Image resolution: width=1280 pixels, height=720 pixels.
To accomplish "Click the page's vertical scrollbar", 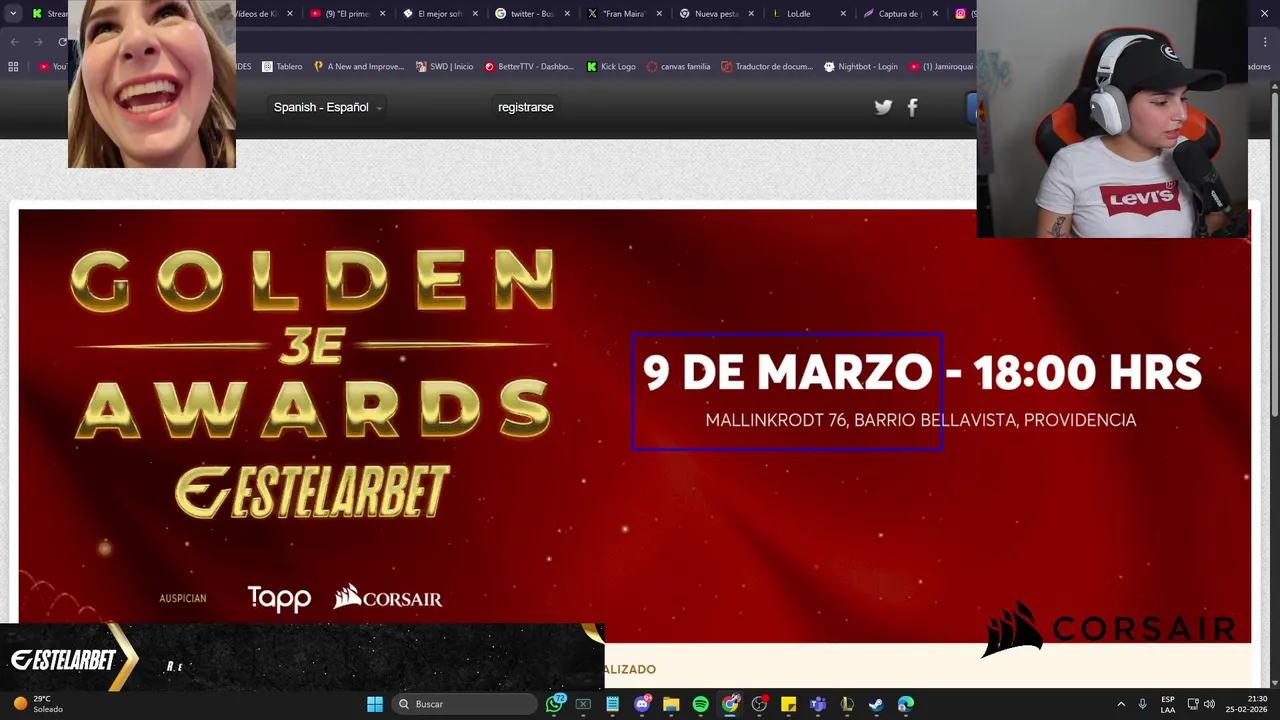I will (1274, 255).
